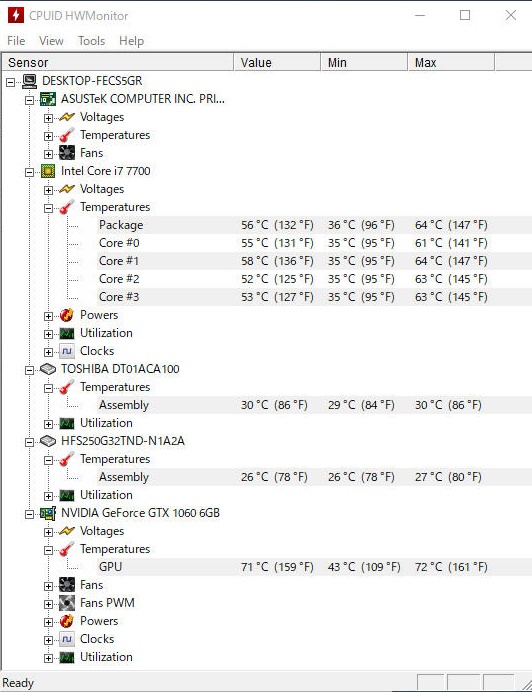The width and height of the screenshot is (532, 692).
Task: Click the NVIDIA GeForce GTX 1060 card icon
Action: [48, 513]
